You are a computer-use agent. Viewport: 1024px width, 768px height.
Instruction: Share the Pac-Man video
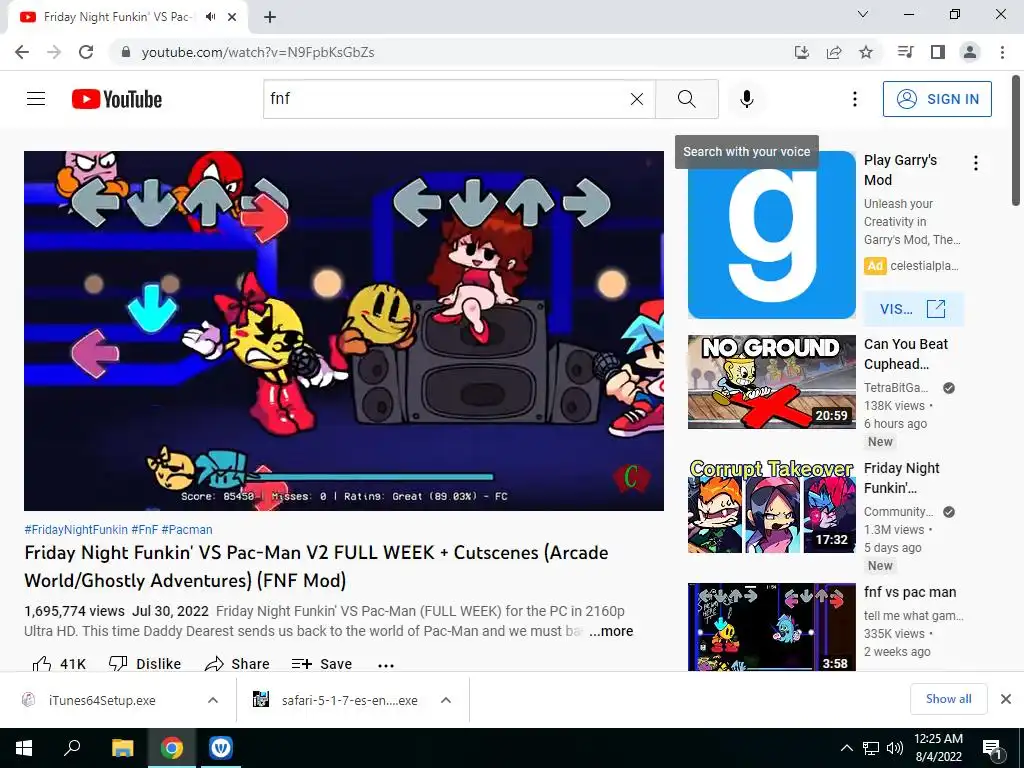pos(237,664)
